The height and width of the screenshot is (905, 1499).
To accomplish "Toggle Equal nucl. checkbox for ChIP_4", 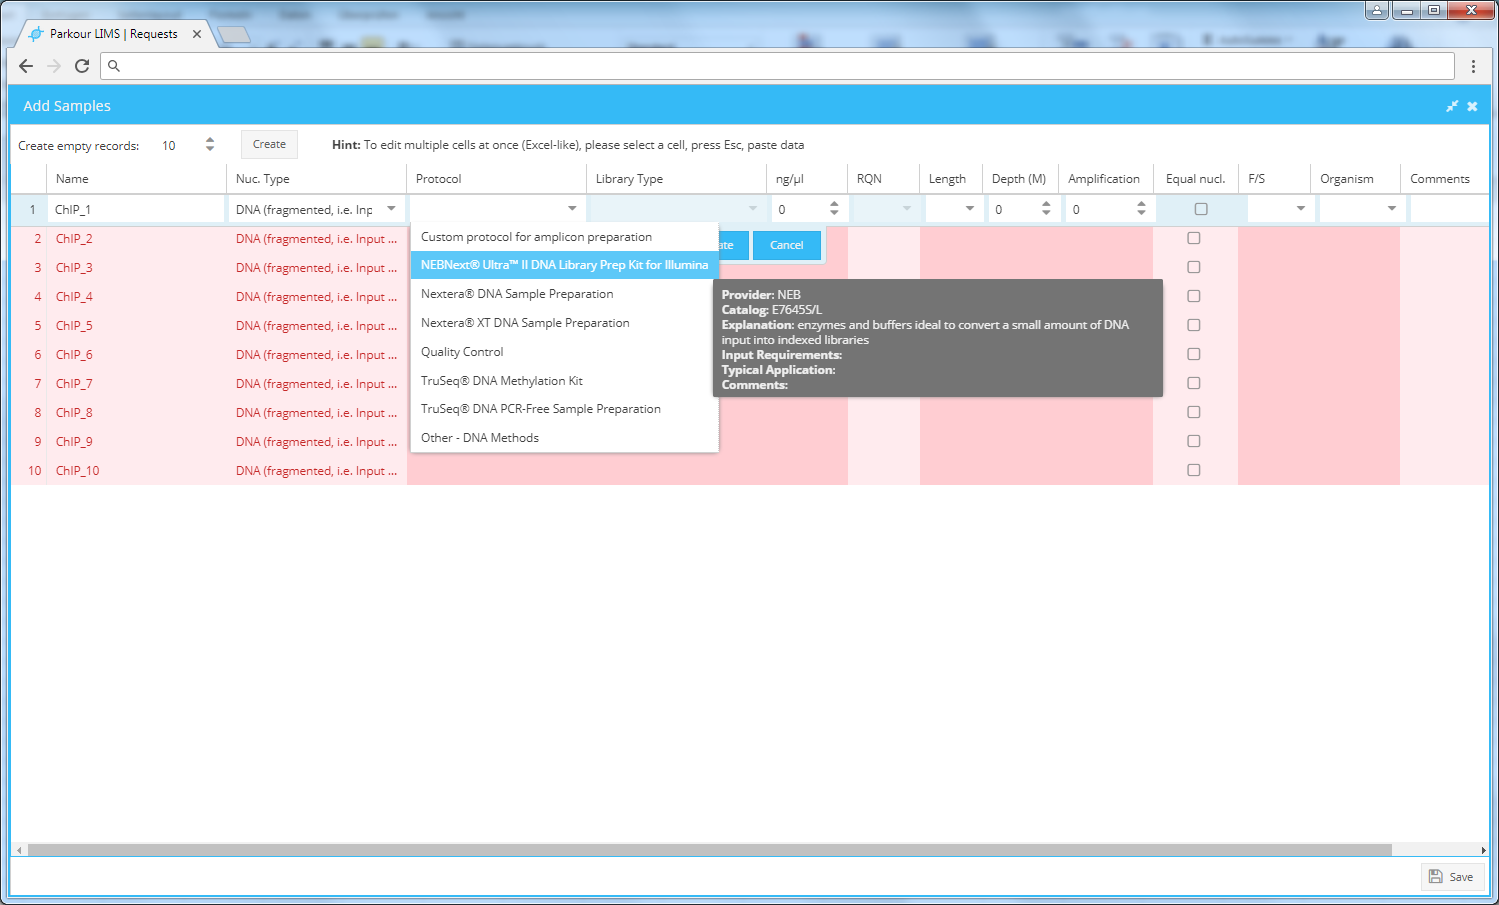I will click(x=1194, y=296).
